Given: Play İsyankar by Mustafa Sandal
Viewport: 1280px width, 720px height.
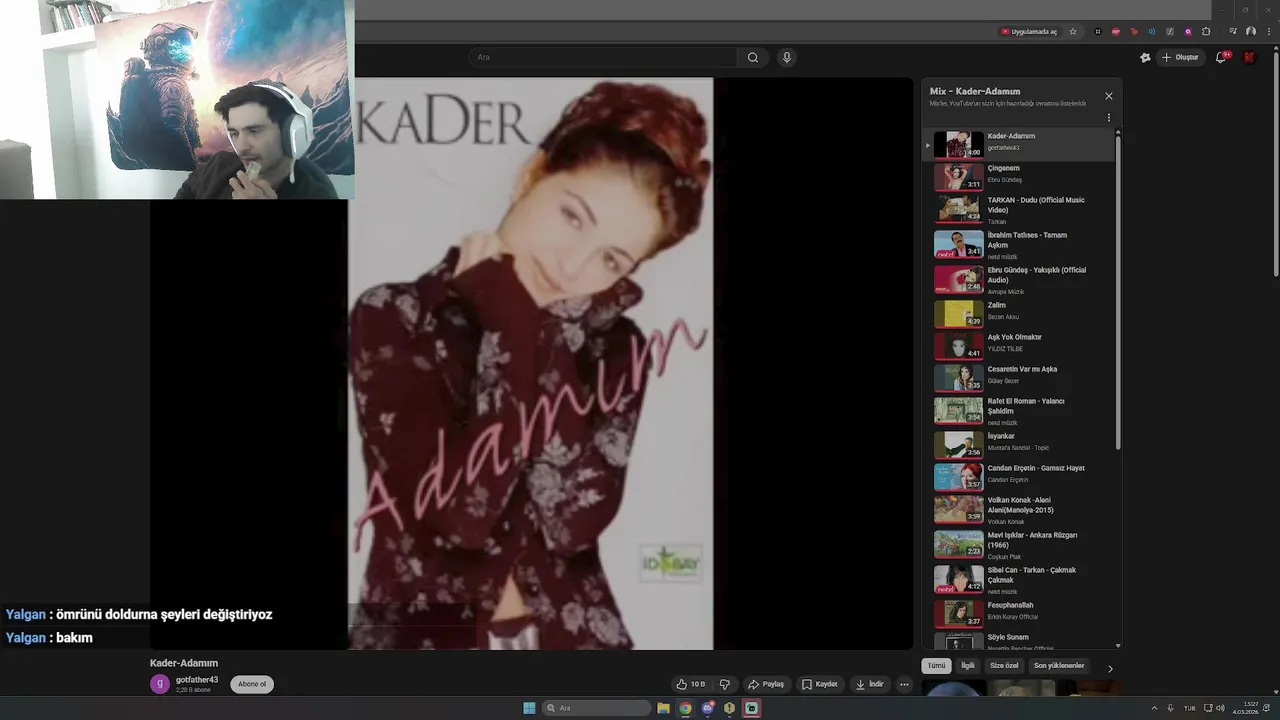Looking at the screenshot, I should point(1017,445).
